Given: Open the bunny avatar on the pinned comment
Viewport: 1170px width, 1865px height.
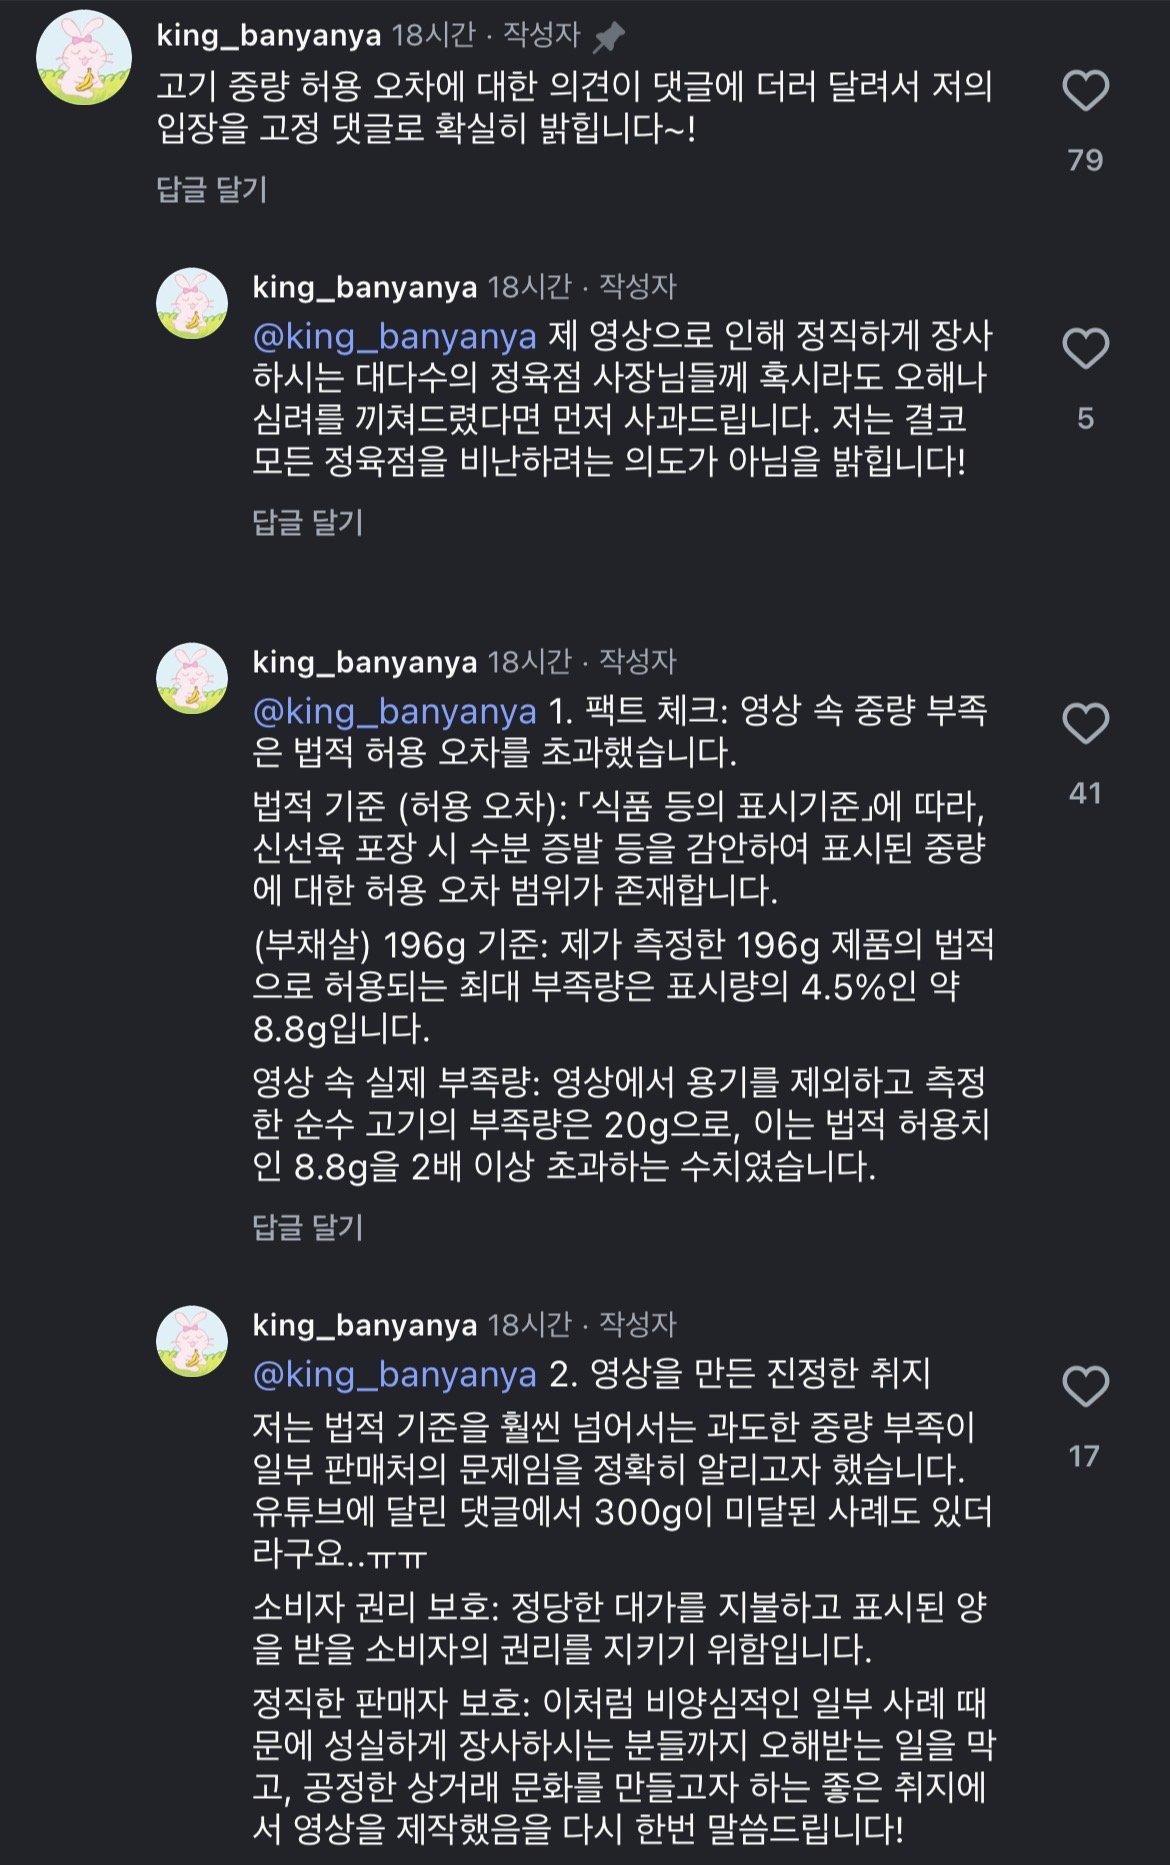Looking at the screenshot, I should [x=84, y=57].
